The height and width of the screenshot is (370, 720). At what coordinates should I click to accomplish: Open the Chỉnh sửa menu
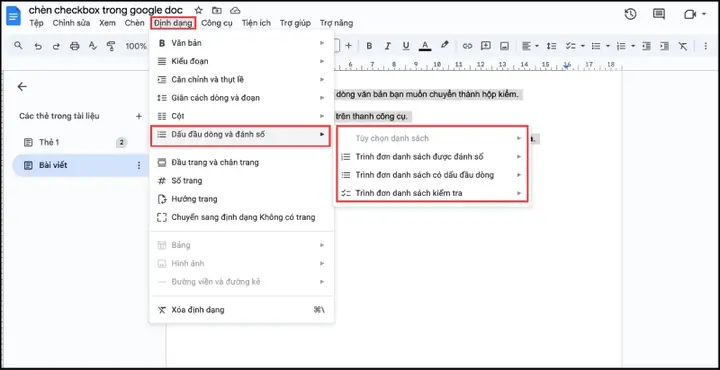point(71,23)
